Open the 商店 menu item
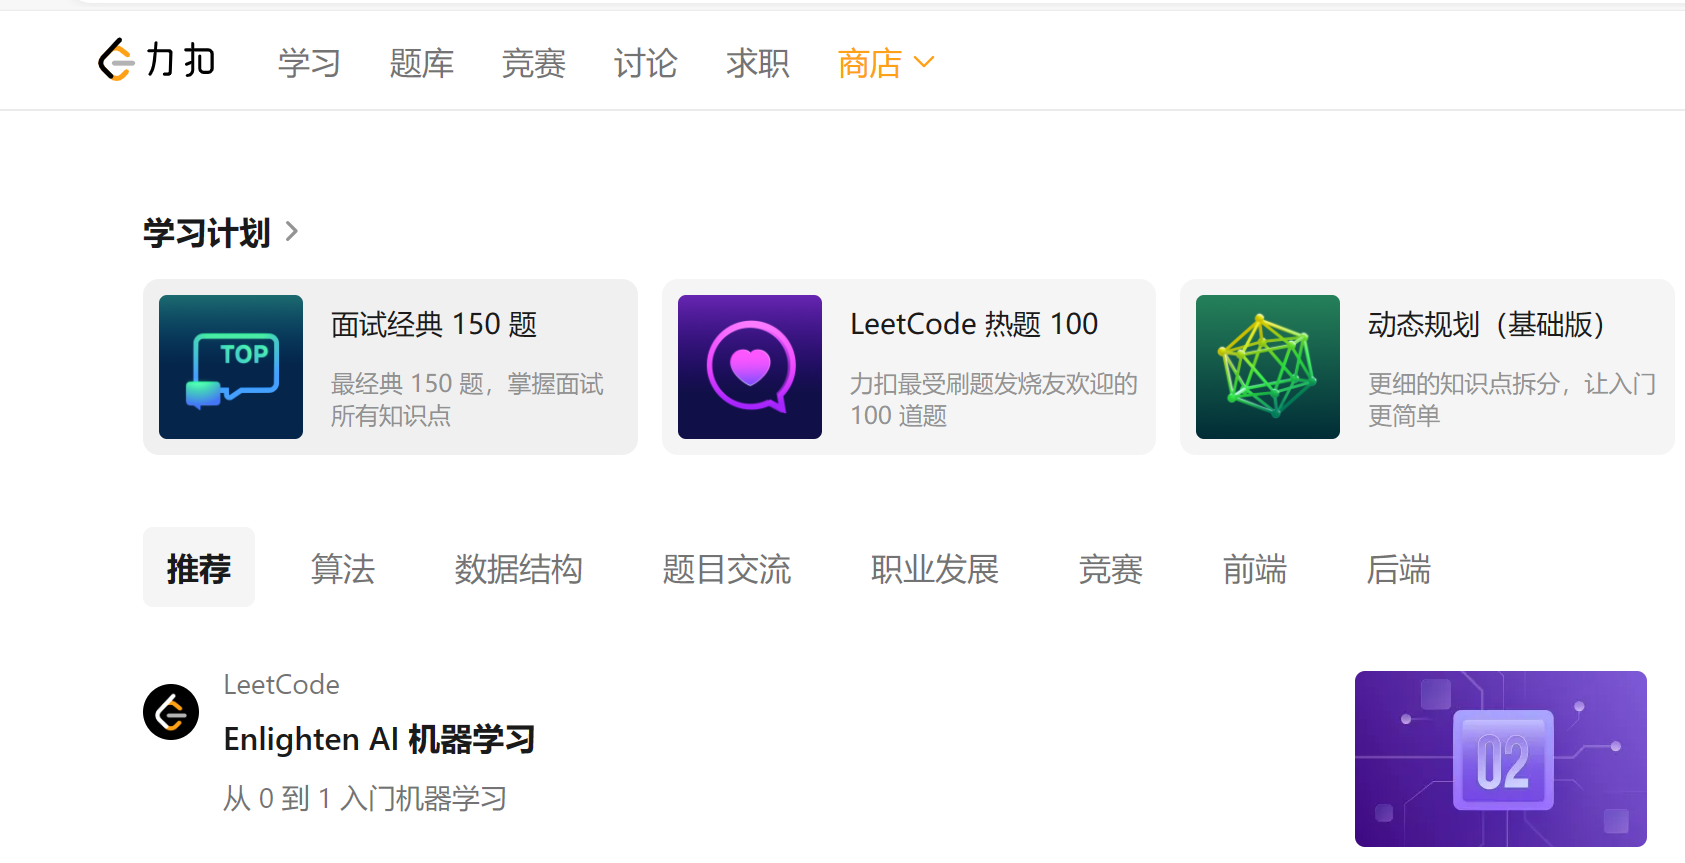 870,63
